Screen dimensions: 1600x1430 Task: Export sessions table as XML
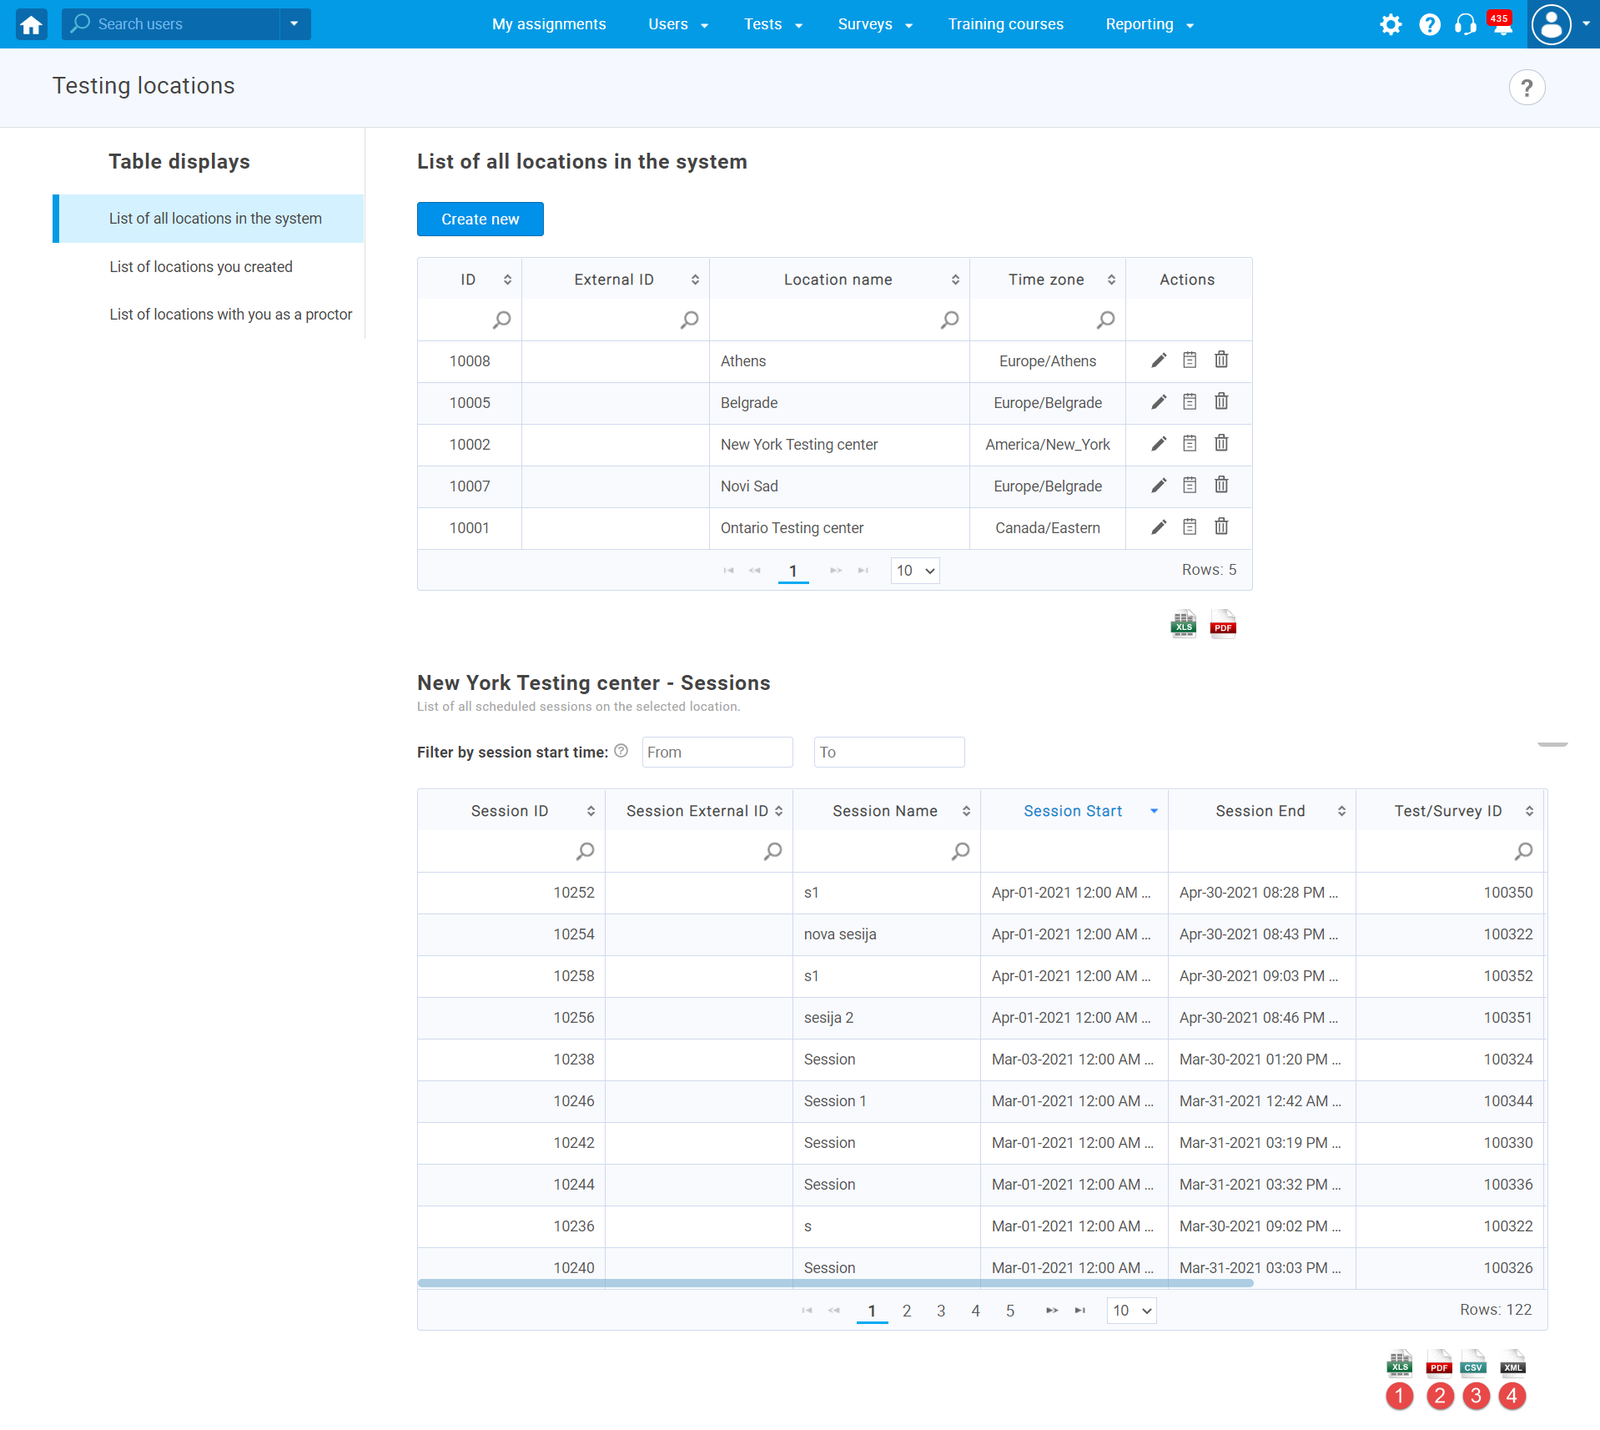point(1513,1364)
